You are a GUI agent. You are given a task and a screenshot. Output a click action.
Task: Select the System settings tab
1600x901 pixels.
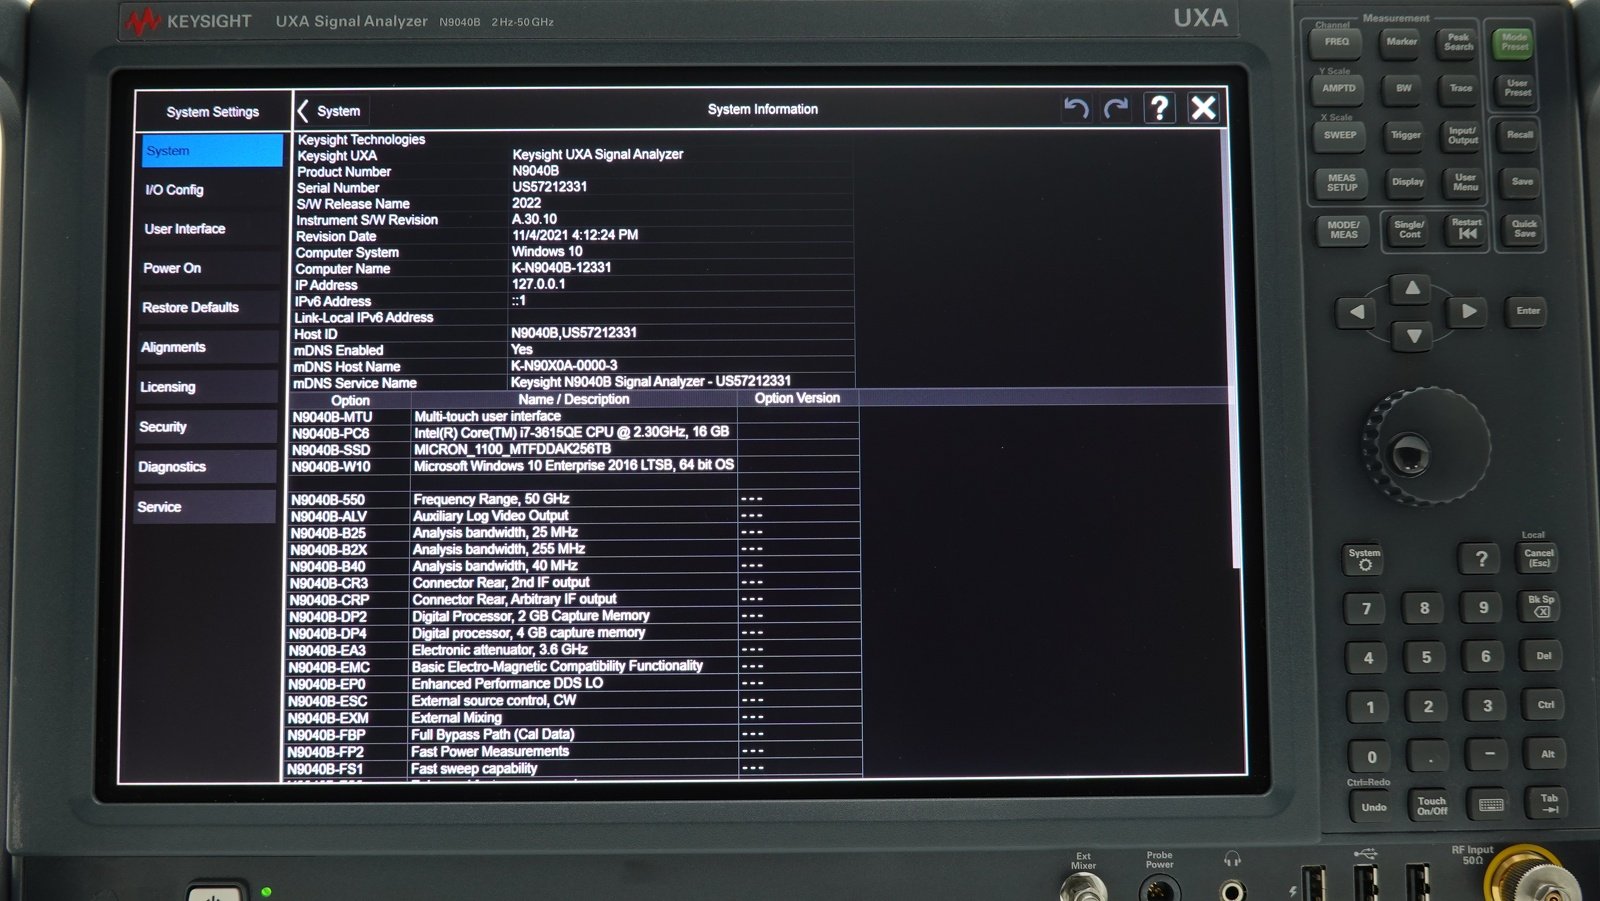(212, 151)
